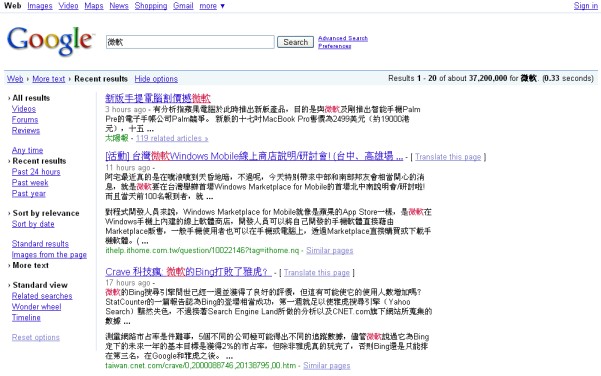Viewport: 601px width, 376px height.
Task: Open the Crave 科技瘋 Bing result title
Action: [188, 272]
